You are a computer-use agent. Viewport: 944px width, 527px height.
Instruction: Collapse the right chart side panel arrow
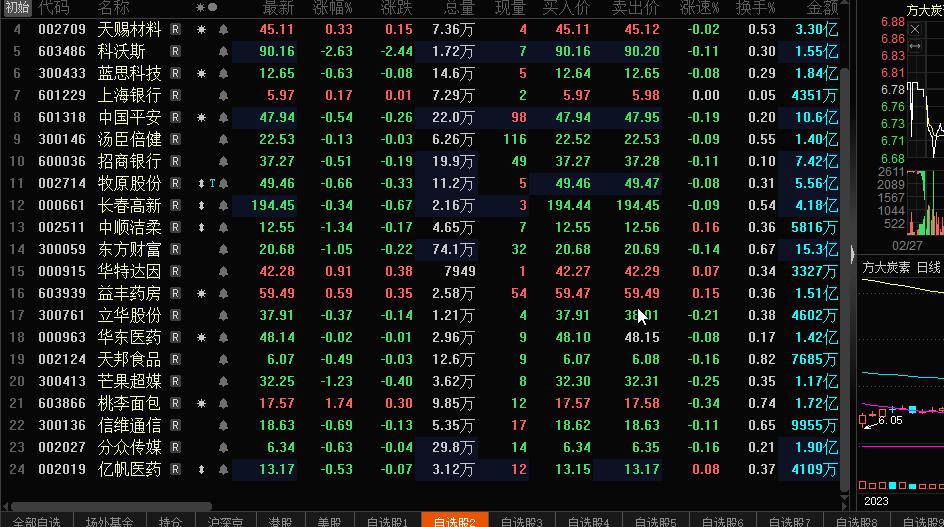pyautogui.click(x=852, y=255)
